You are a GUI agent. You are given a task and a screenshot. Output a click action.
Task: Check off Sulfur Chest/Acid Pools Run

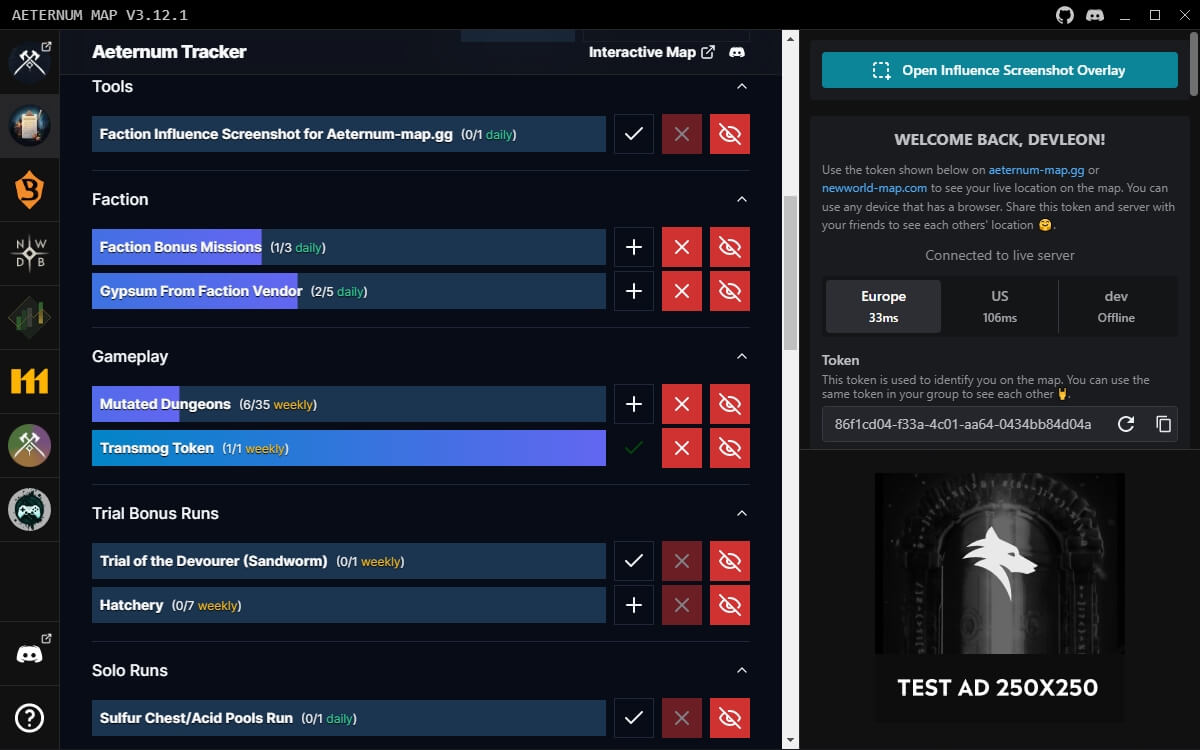pyautogui.click(x=633, y=718)
